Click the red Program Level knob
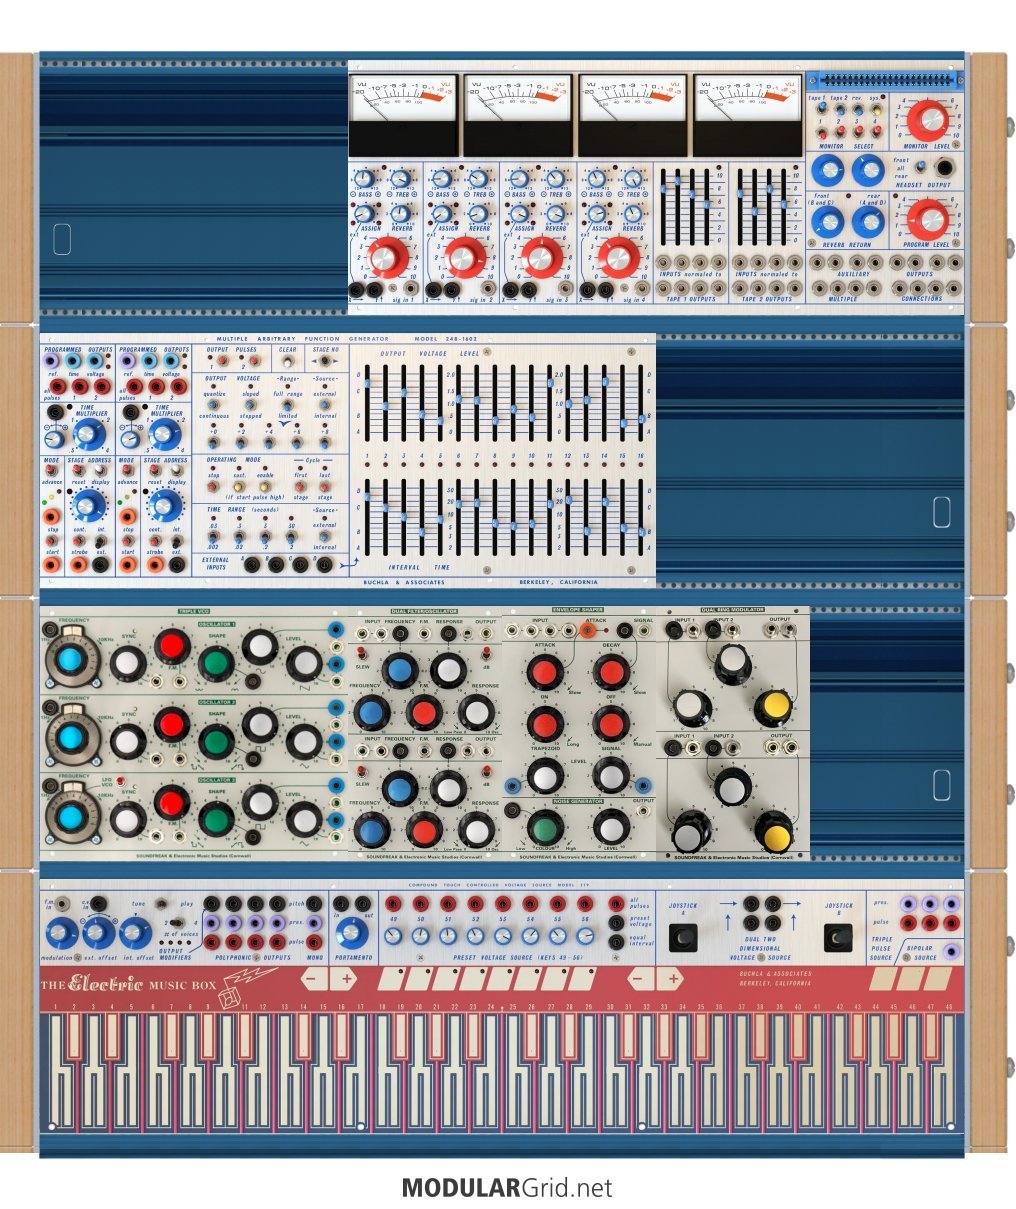Viewport: 1016px width, 1209px height. [927, 219]
